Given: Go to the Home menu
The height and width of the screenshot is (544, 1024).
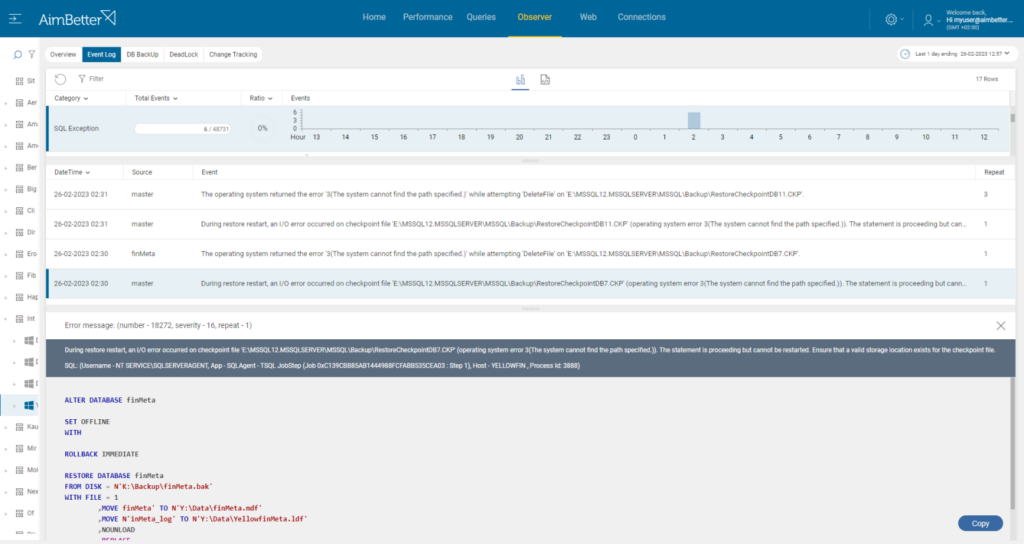Looking at the screenshot, I should (x=374, y=18).
